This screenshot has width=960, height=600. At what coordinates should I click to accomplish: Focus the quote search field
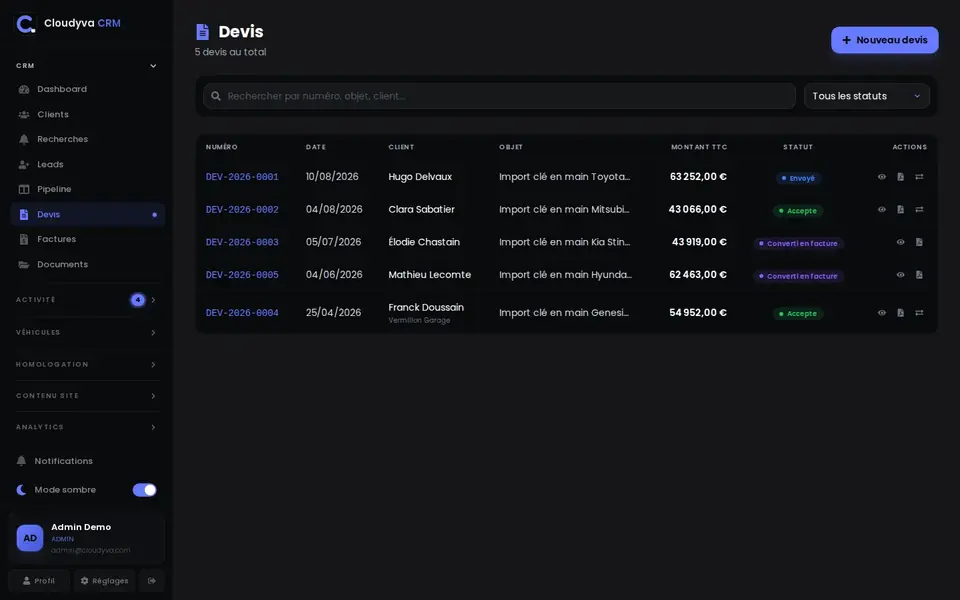[x=499, y=96]
